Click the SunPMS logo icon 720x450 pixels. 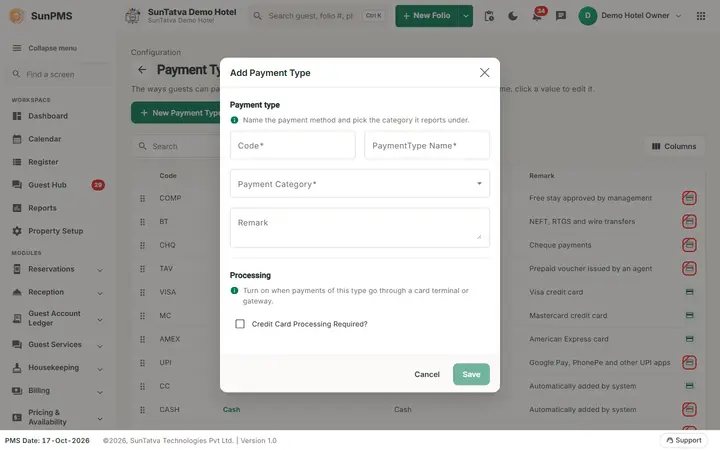17,16
